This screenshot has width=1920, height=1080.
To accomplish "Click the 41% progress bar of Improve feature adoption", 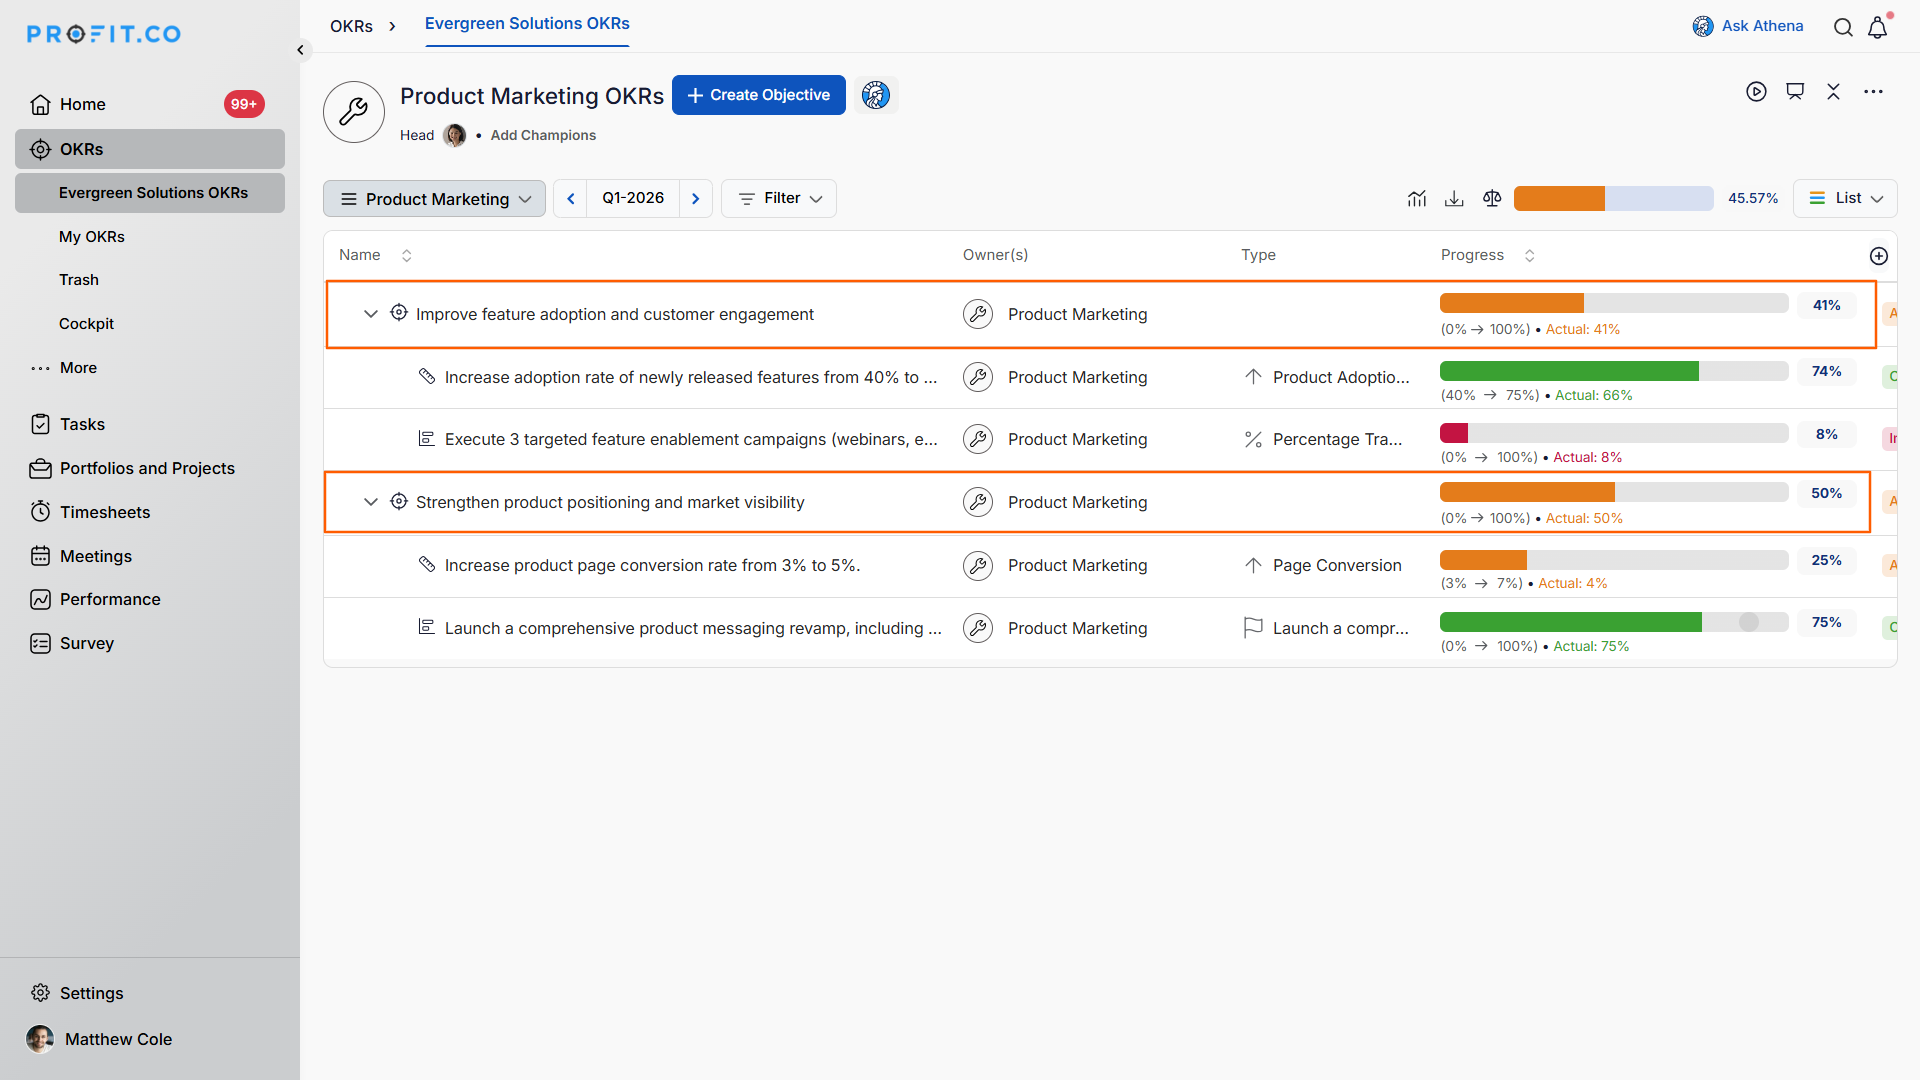I will point(1614,303).
